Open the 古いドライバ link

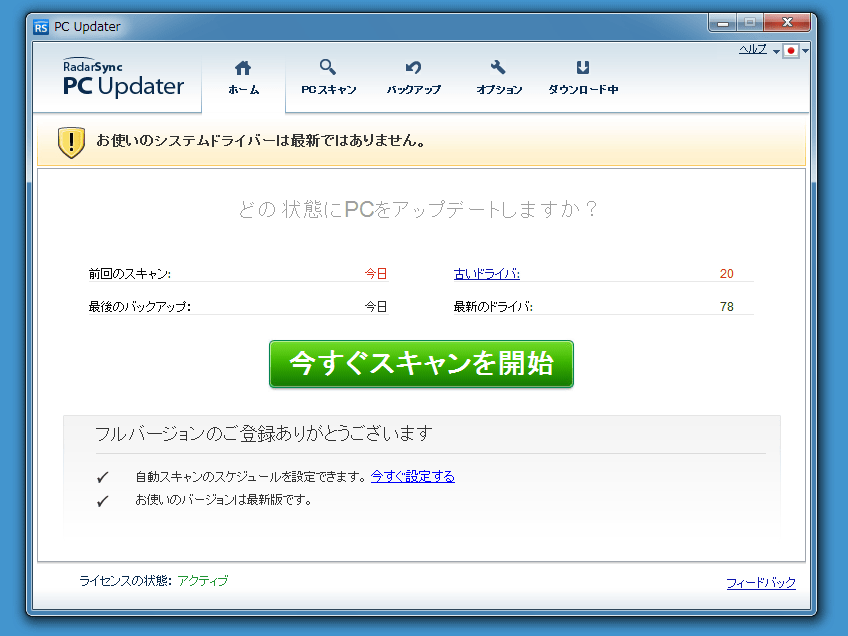click(487, 274)
